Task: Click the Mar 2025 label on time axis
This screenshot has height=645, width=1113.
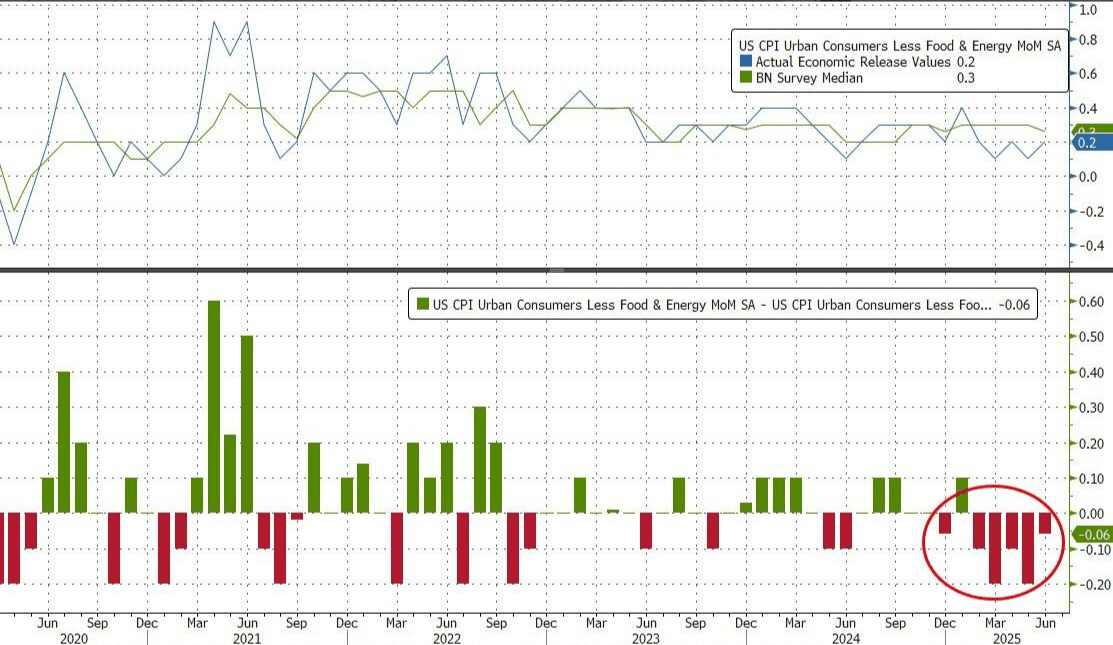Action: point(994,623)
